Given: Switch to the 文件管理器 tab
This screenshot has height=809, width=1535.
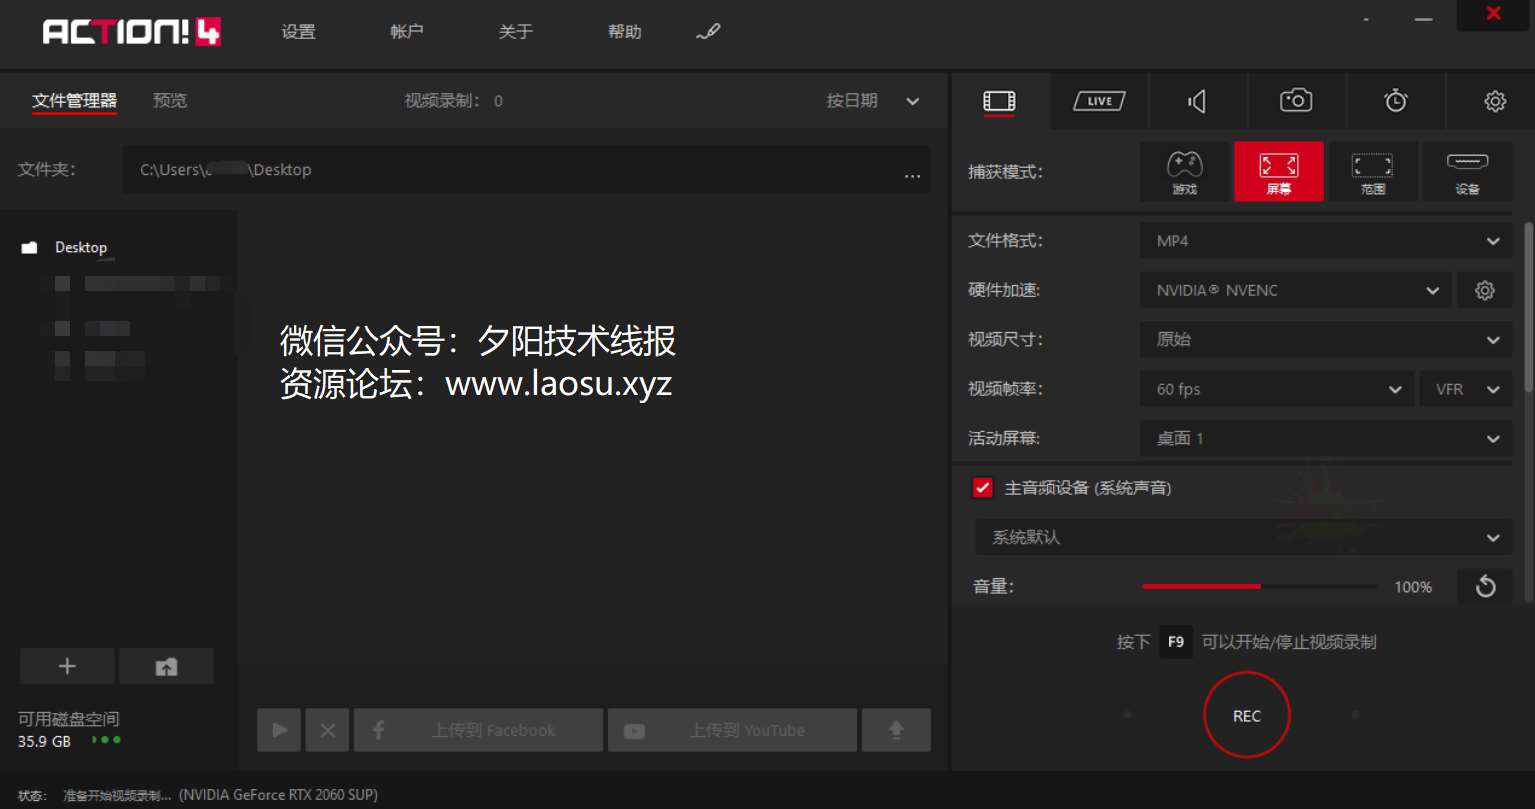Looking at the screenshot, I should (74, 101).
